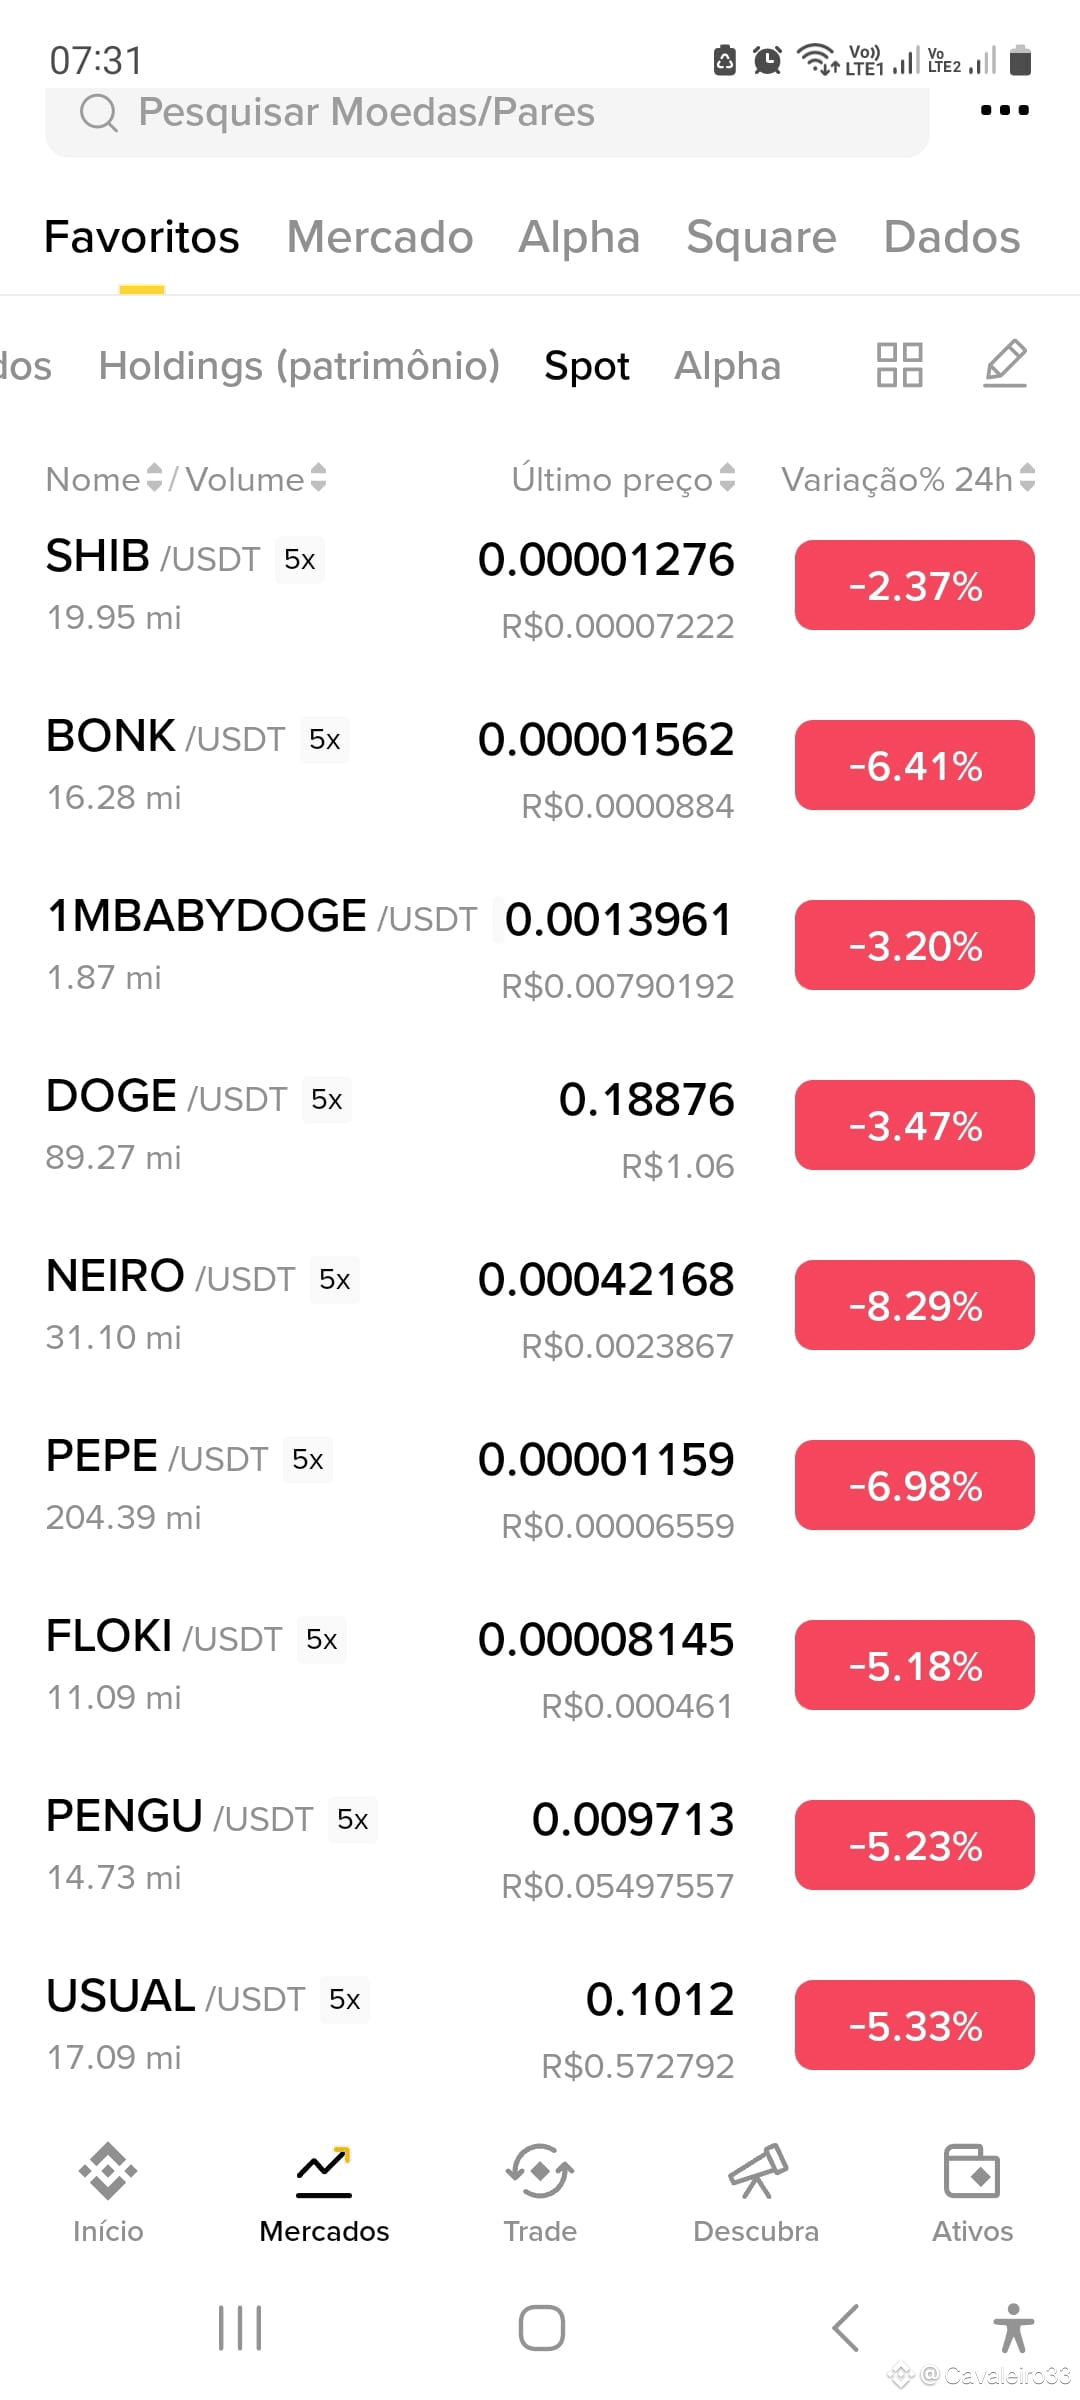
Task: Open the DOGE/USDT pair row
Action: (540, 1125)
